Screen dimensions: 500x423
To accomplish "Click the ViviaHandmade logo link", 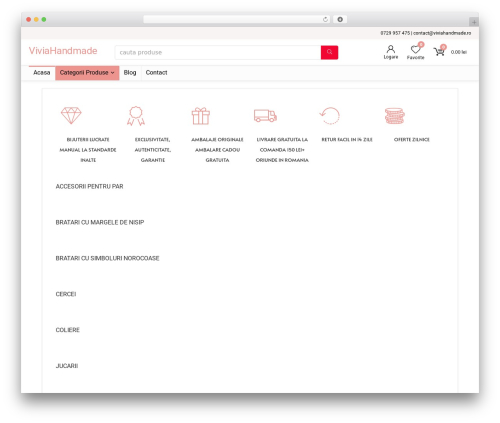I will (63, 51).
